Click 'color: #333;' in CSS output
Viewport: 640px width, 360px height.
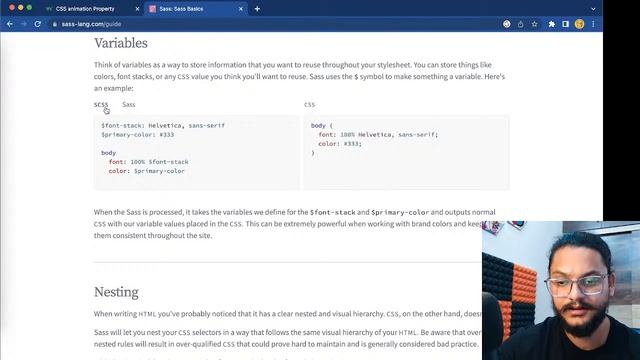340,144
